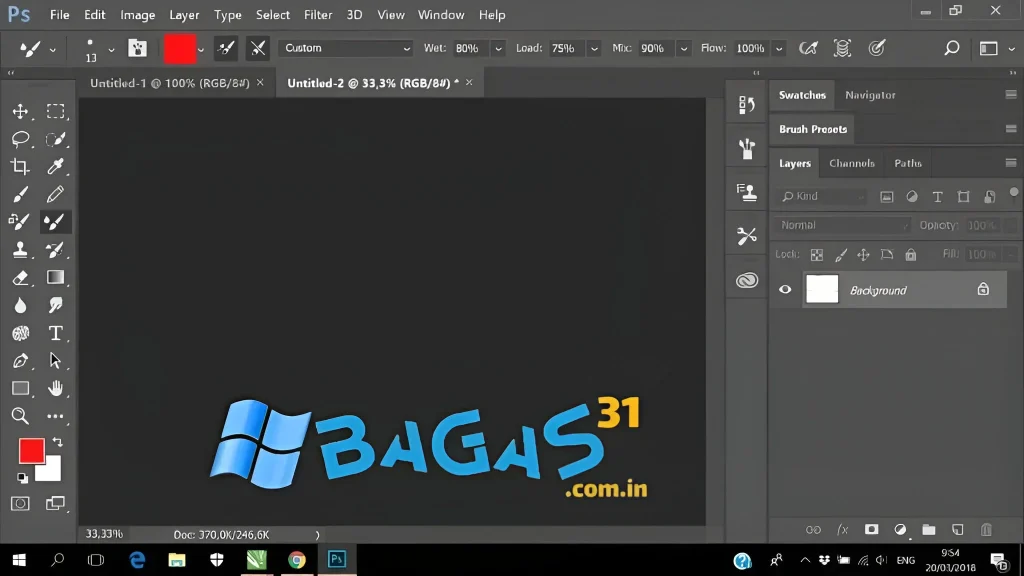Toggle Quick Mask mode
Viewport: 1024px width, 576px height.
coord(20,504)
